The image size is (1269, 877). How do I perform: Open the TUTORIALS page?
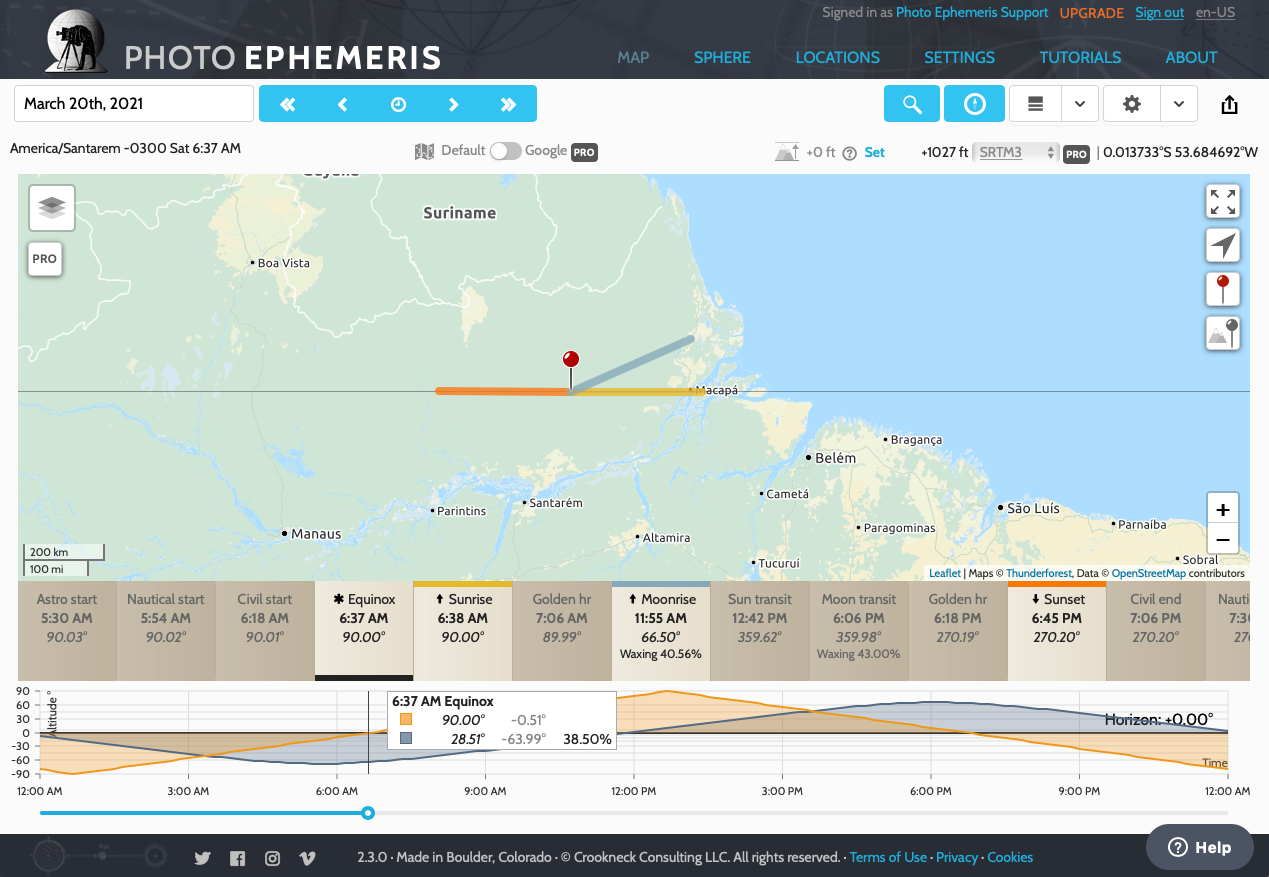(1080, 57)
